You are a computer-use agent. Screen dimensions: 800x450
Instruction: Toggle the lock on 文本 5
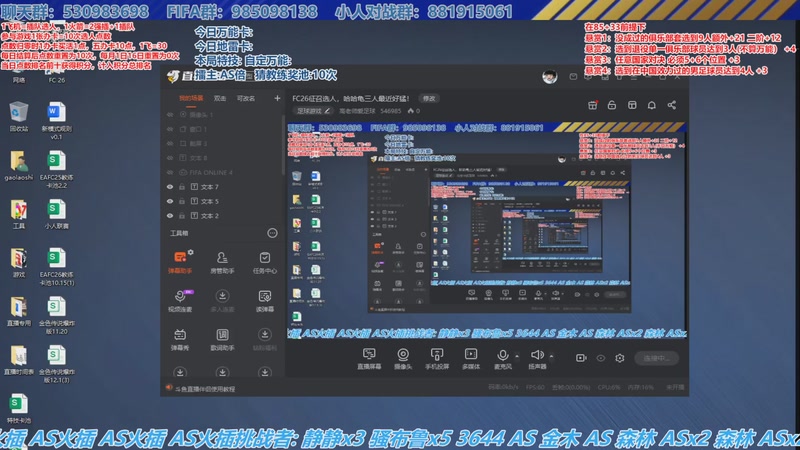(x=182, y=201)
